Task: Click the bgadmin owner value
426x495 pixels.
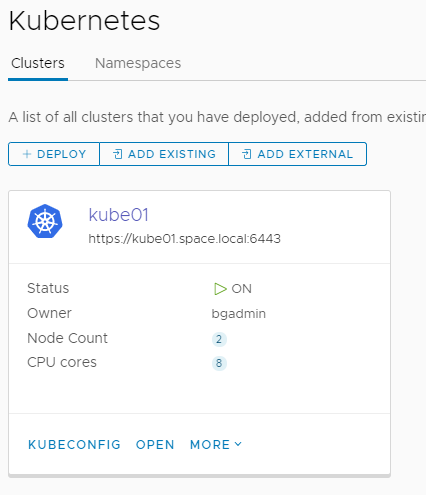Action: (x=239, y=314)
